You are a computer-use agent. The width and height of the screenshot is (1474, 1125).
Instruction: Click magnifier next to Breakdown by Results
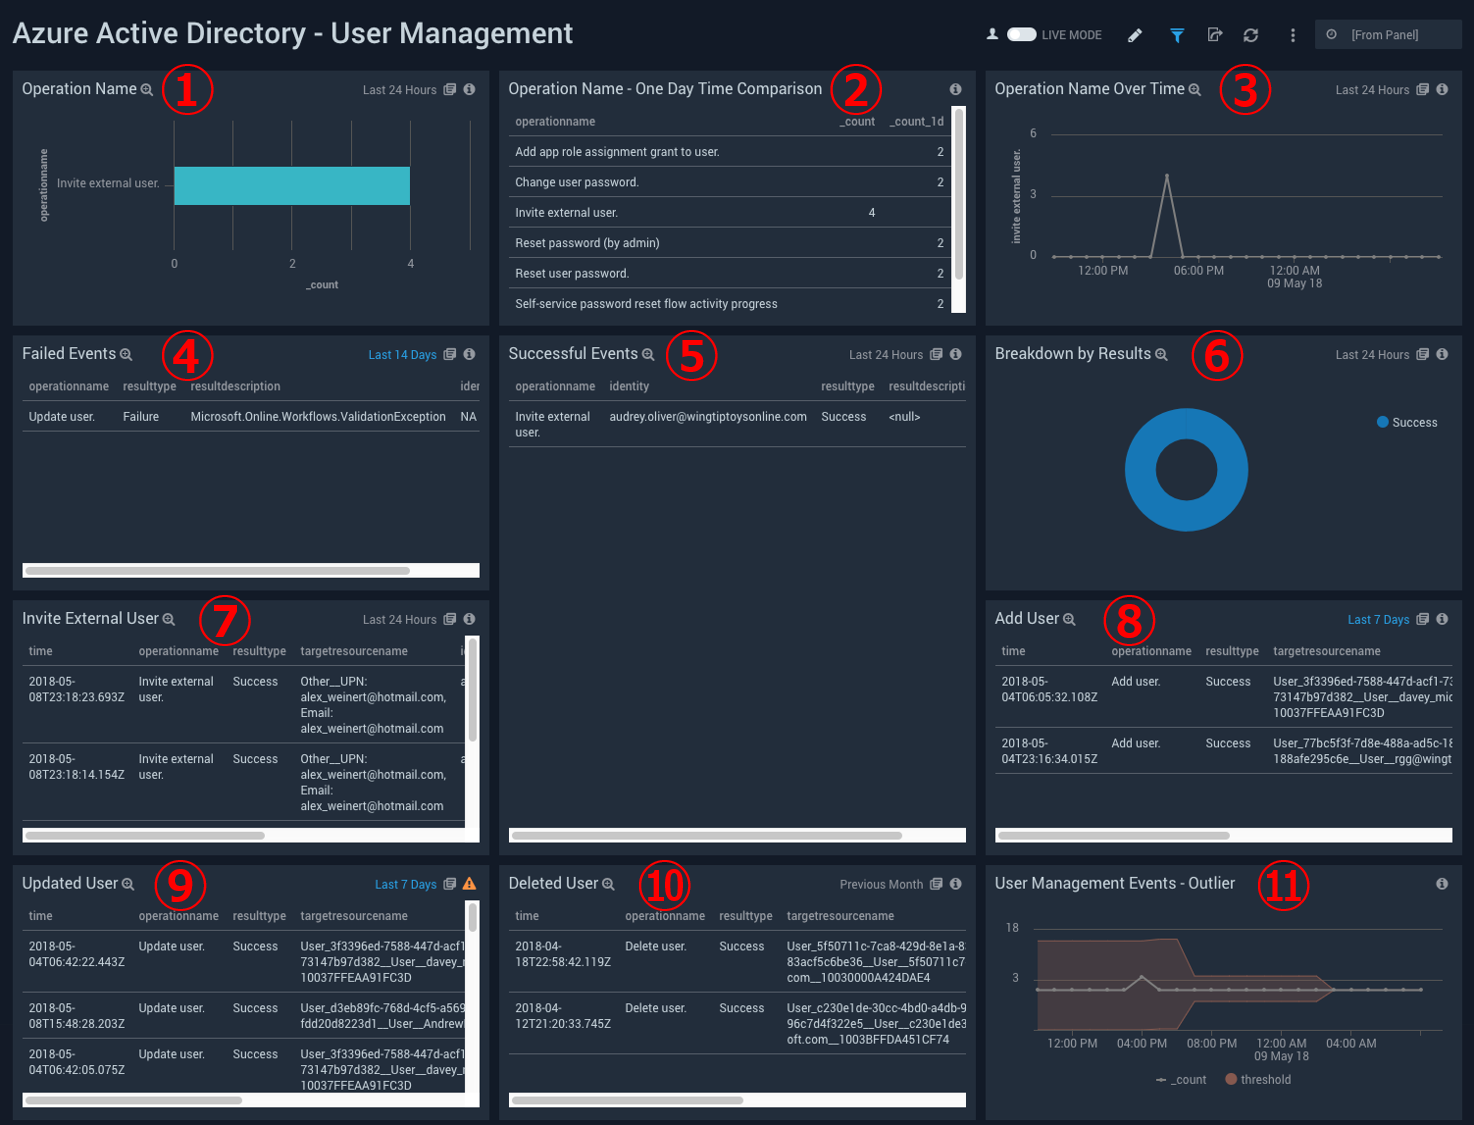pos(1161,355)
